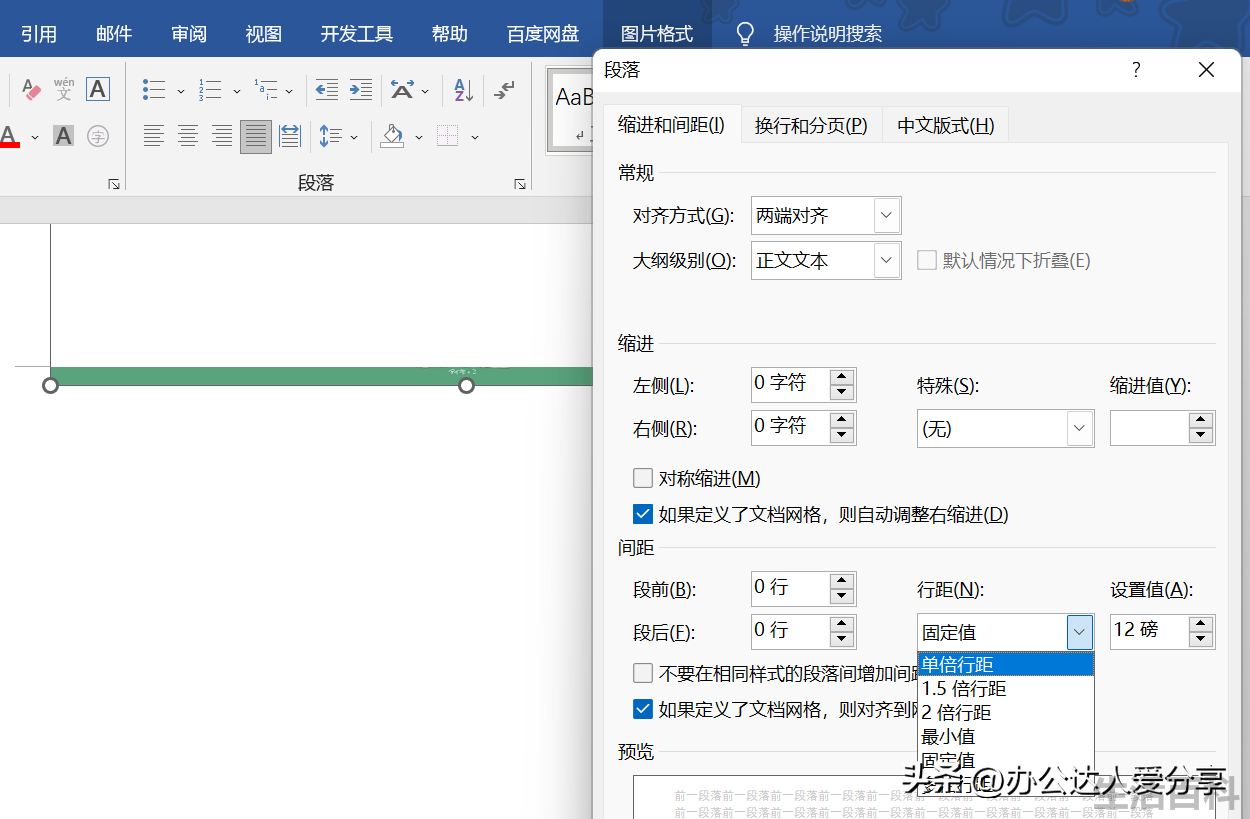This screenshot has width=1250, height=819.
Task: Increase left indent with up spinner
Action: 842,377
